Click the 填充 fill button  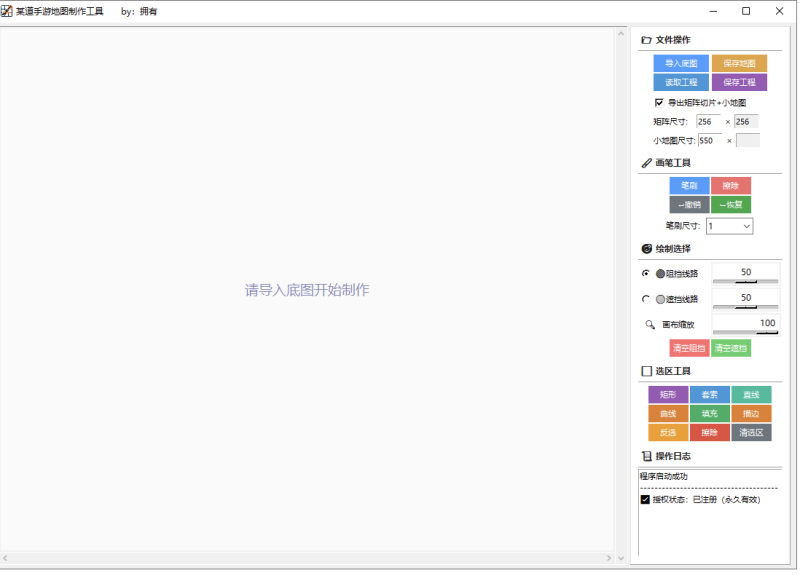710,414
